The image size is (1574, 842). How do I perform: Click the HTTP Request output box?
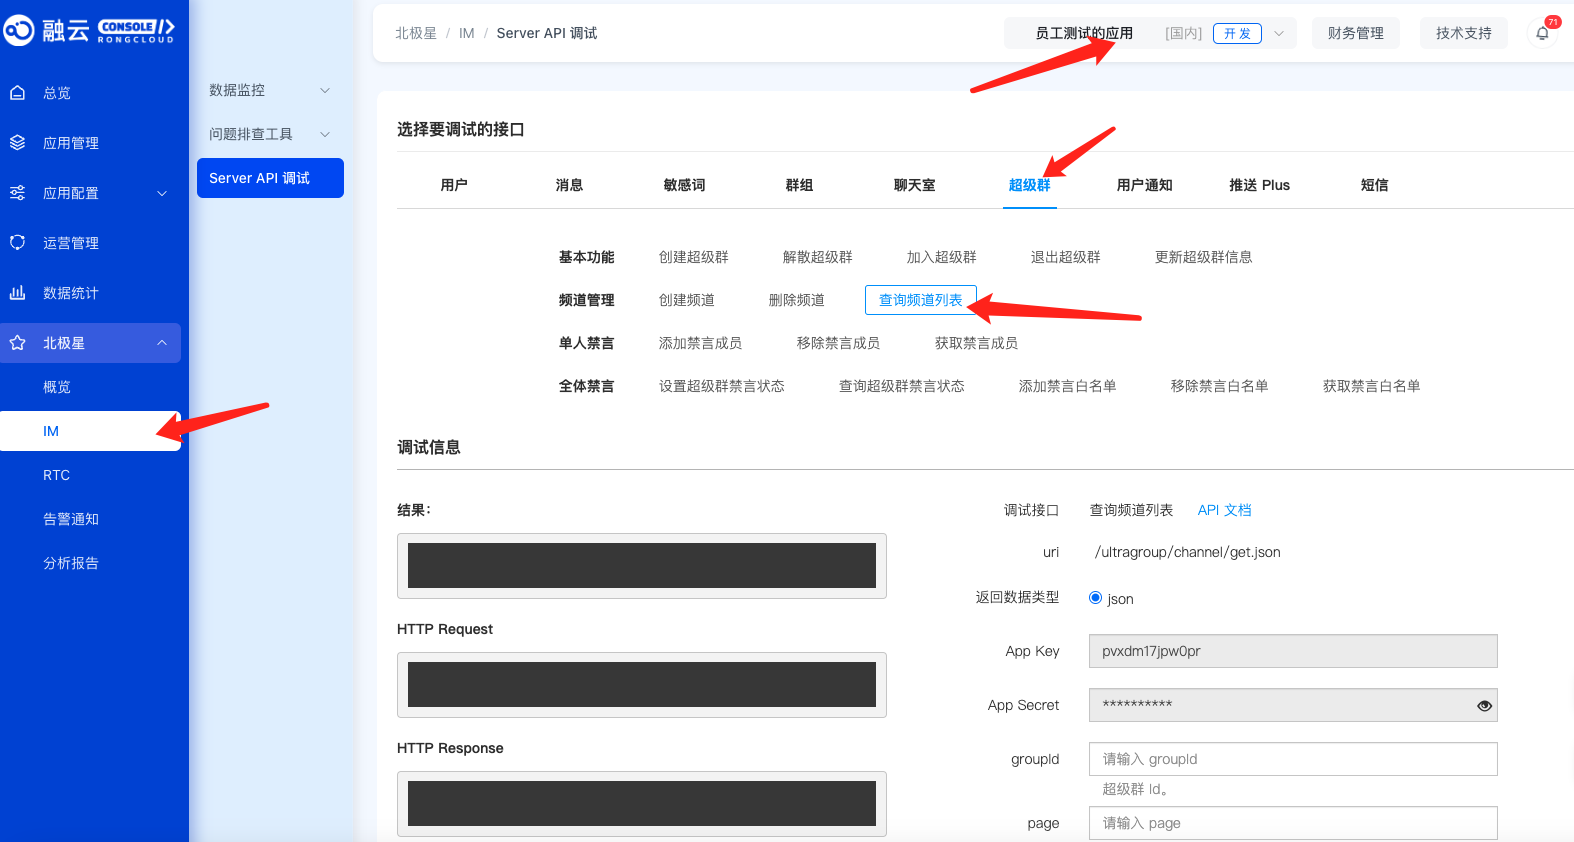642,685
